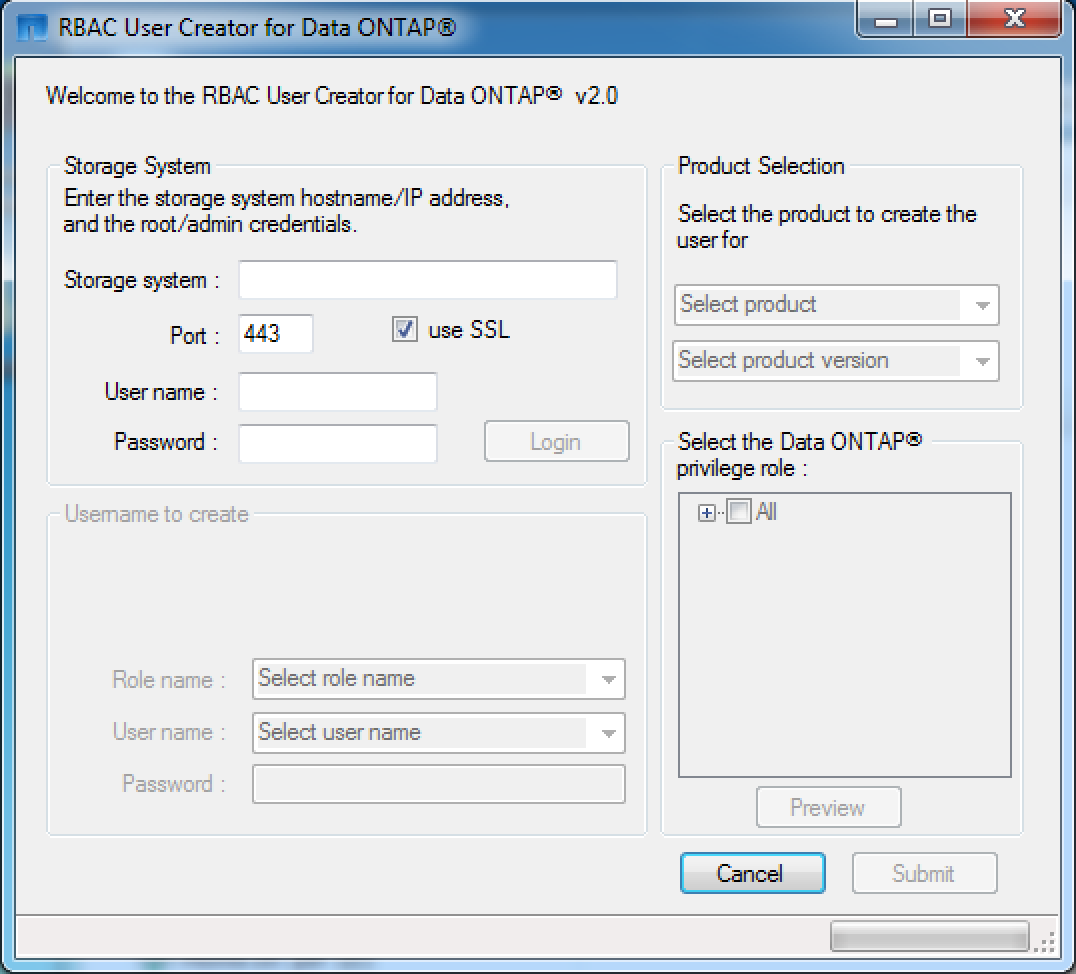Open the Select user name dropdown
The image size is (1076, 974).
pos(438,733)
